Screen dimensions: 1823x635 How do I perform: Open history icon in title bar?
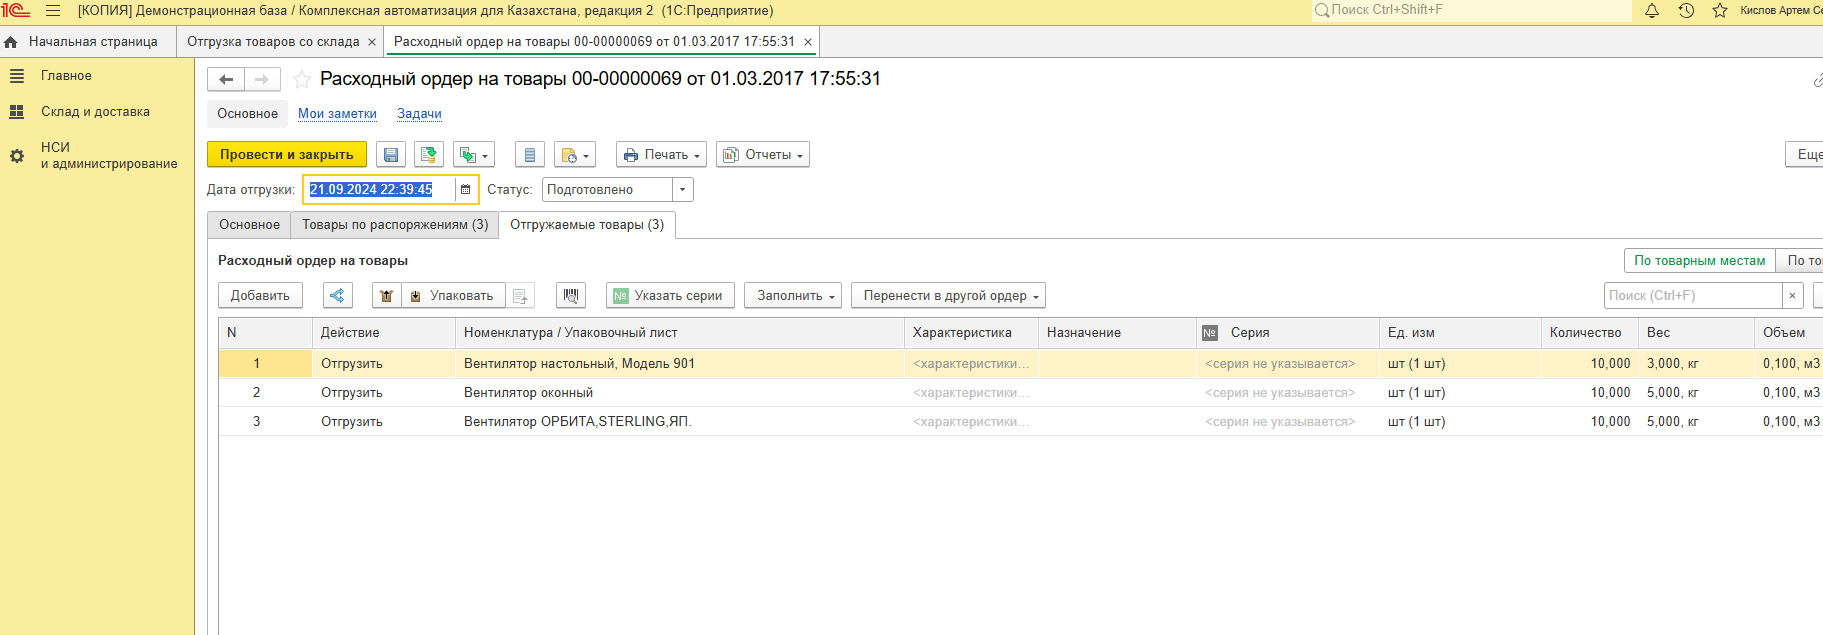coord(1686,11)
